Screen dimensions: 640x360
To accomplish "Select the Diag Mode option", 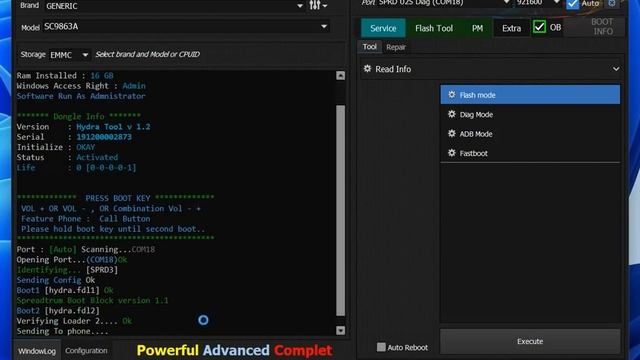I will pos(530,114).
